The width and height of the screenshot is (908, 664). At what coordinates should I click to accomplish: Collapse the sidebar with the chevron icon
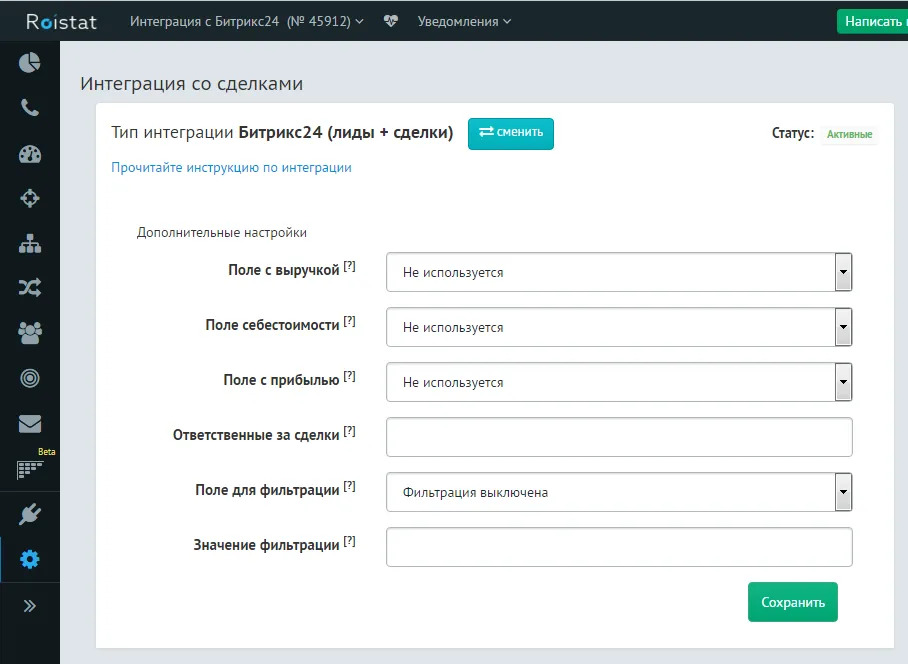point(29,605)
